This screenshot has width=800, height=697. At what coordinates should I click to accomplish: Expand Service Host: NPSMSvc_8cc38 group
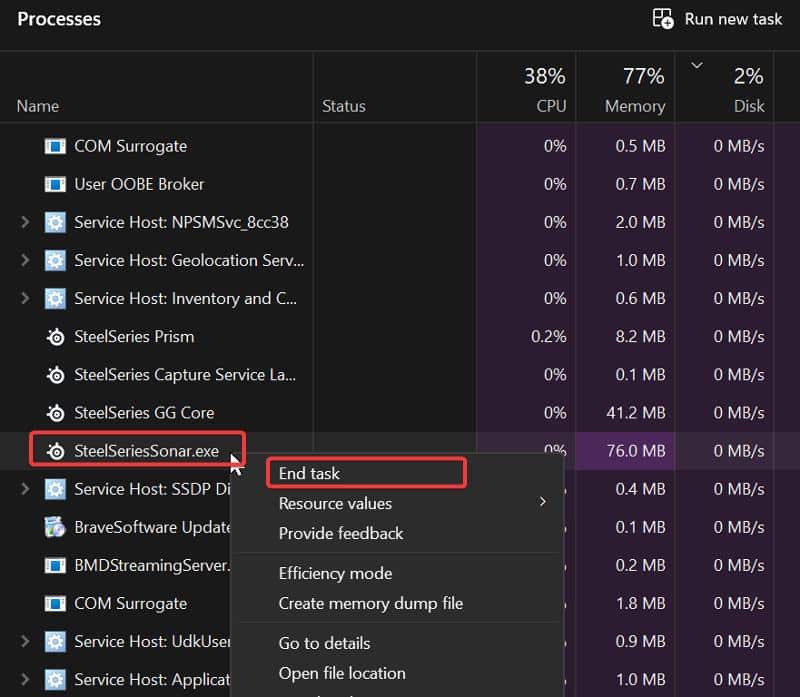[24, 222]
